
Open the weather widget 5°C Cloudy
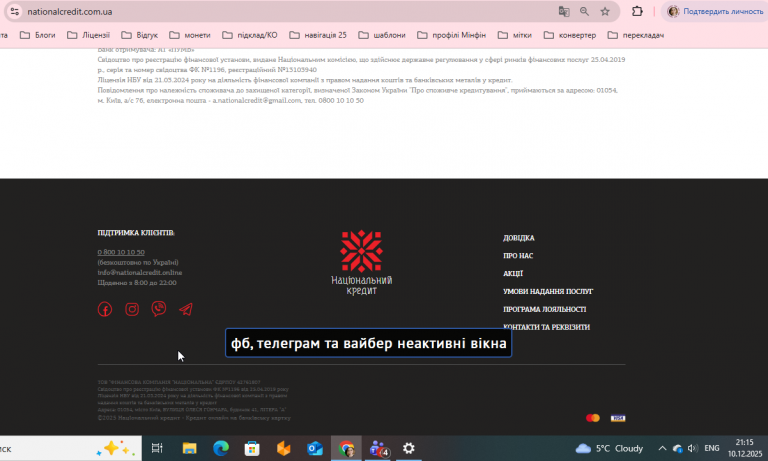pos(609,448)
